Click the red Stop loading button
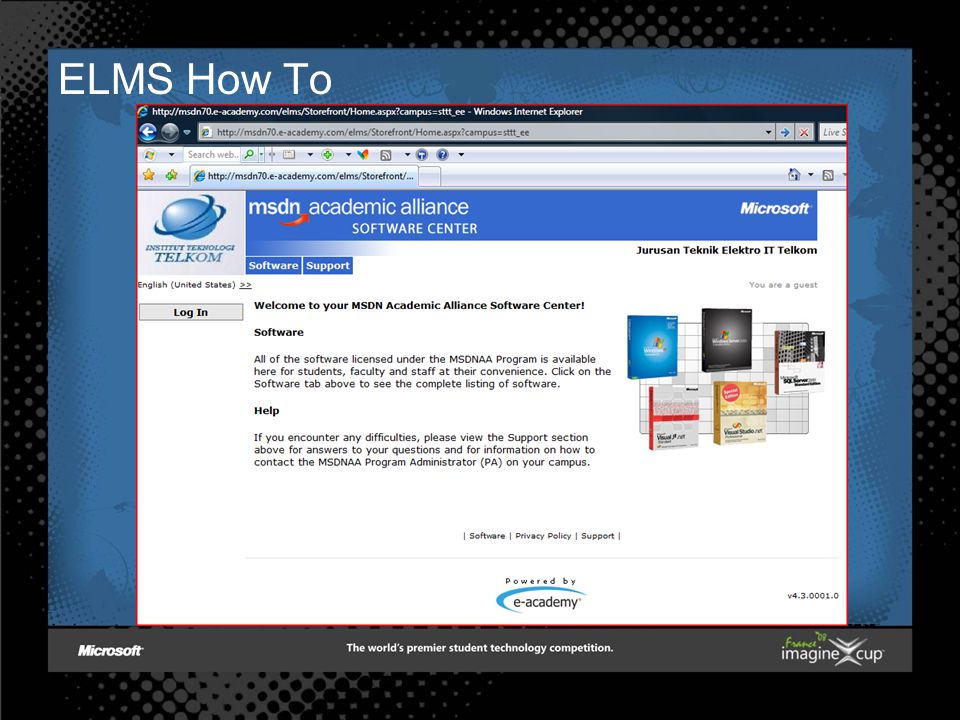This screenshot has width=960, height=720. point(804,132)
